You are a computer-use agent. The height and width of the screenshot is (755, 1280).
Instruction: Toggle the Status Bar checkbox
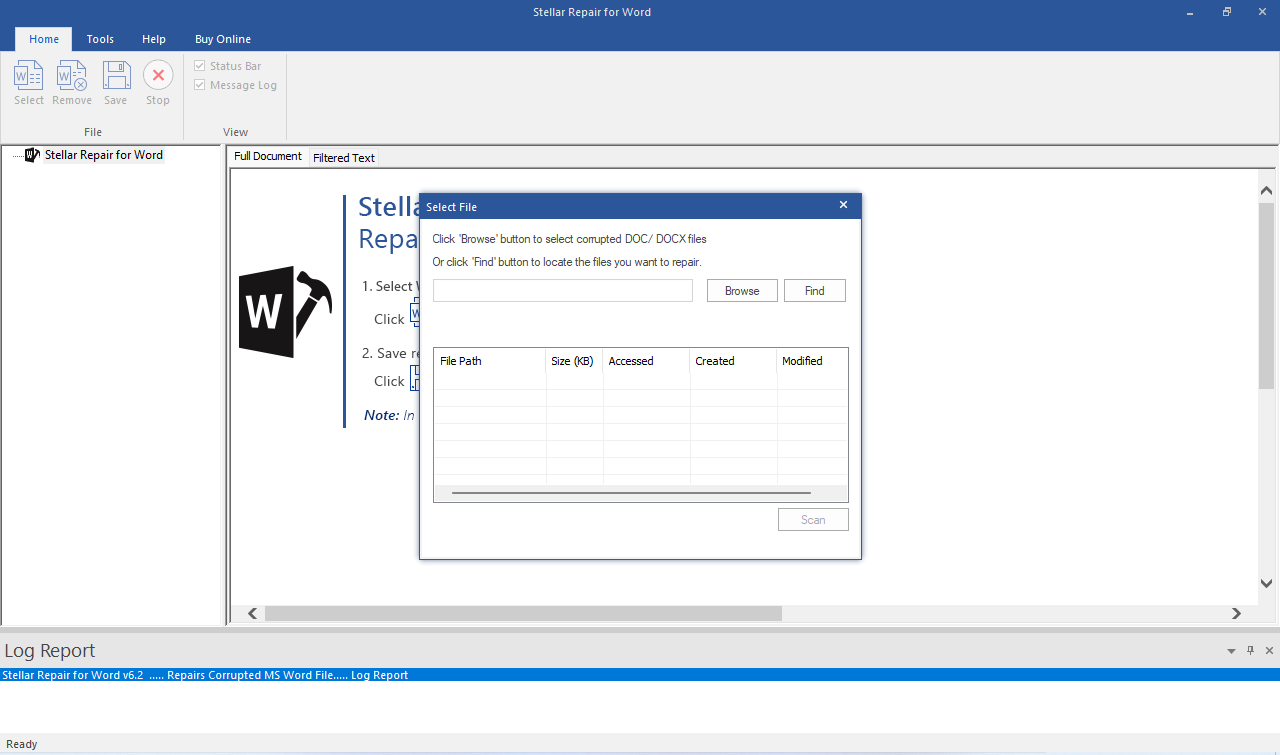[x=200, y=66]
